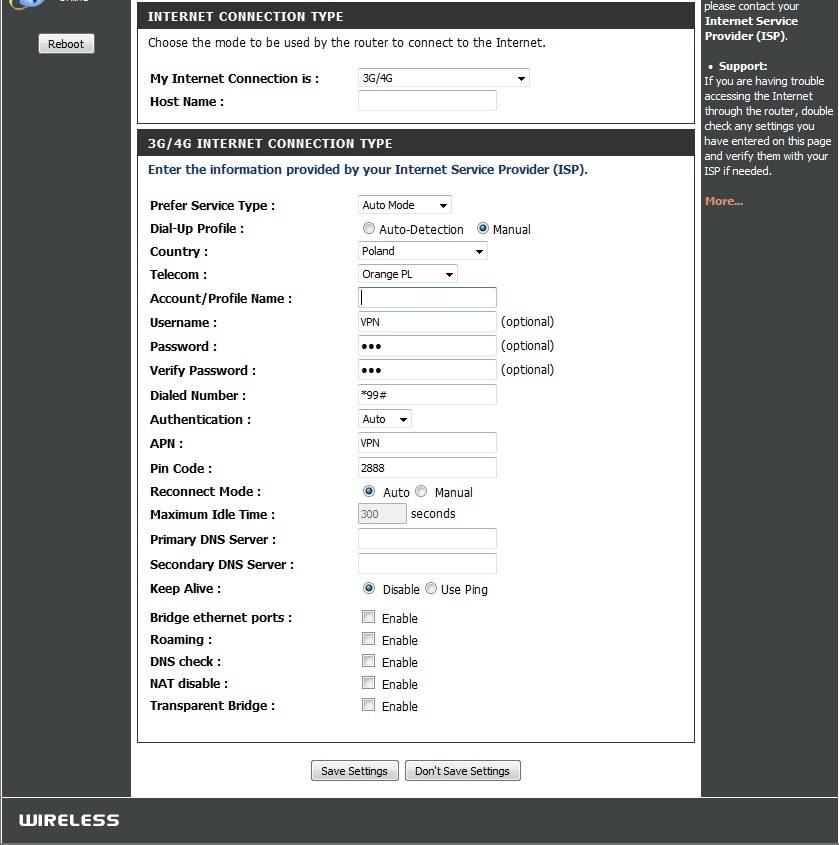
Task: Select Use Ping for Keep Alive
Action: (x=431, y=588)
